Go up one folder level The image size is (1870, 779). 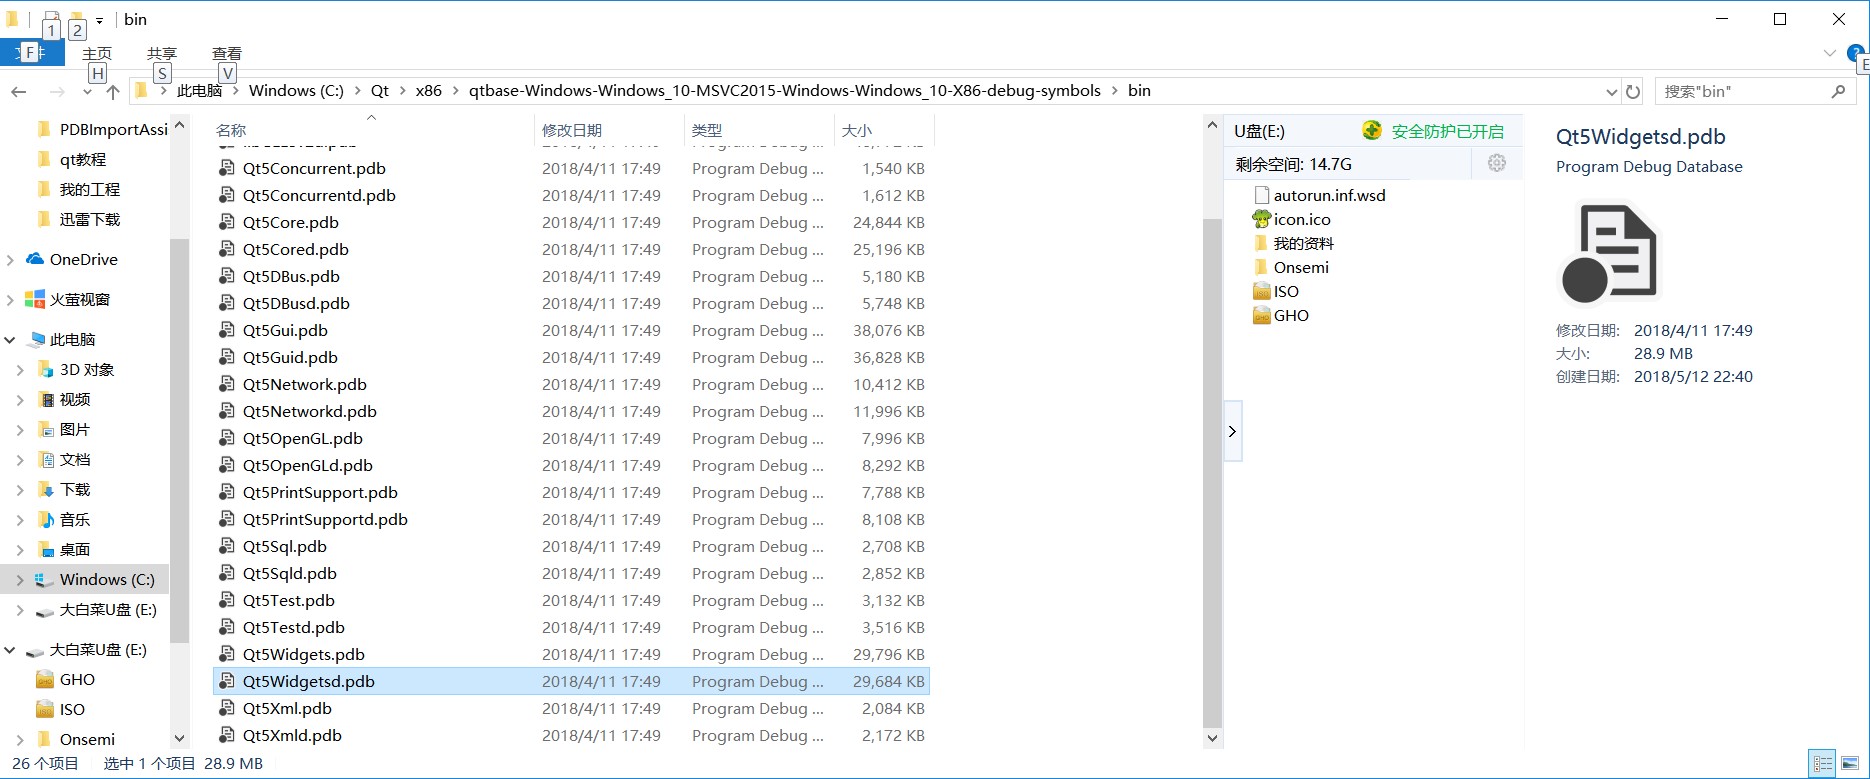[113, 91]
